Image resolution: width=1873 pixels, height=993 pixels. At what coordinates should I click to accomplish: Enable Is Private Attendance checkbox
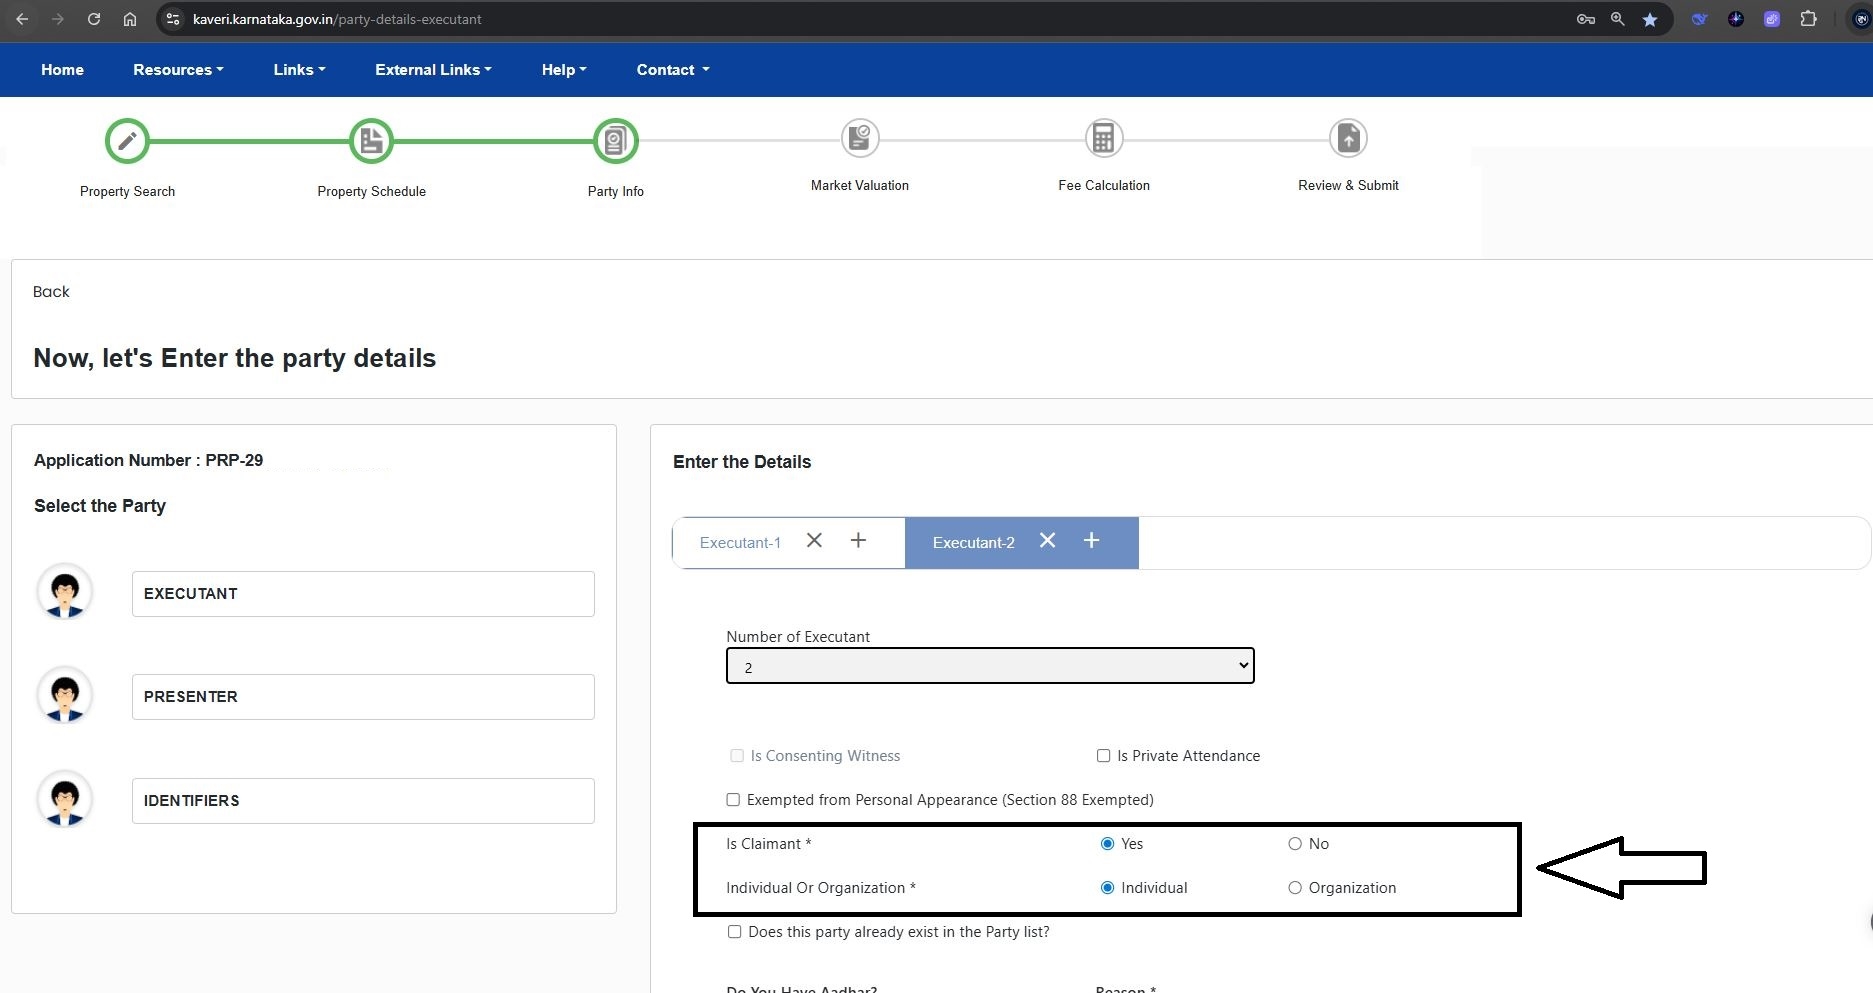[1103, 756]
